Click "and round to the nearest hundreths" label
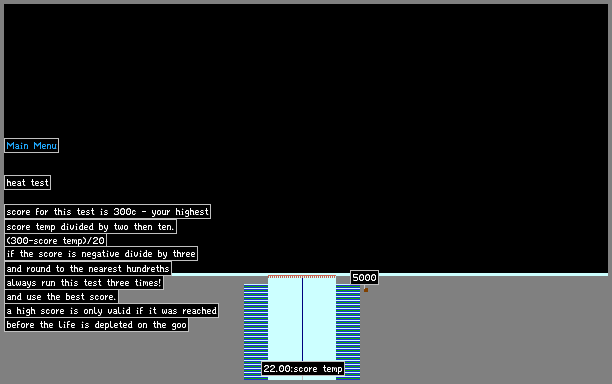 pos(88,268)
